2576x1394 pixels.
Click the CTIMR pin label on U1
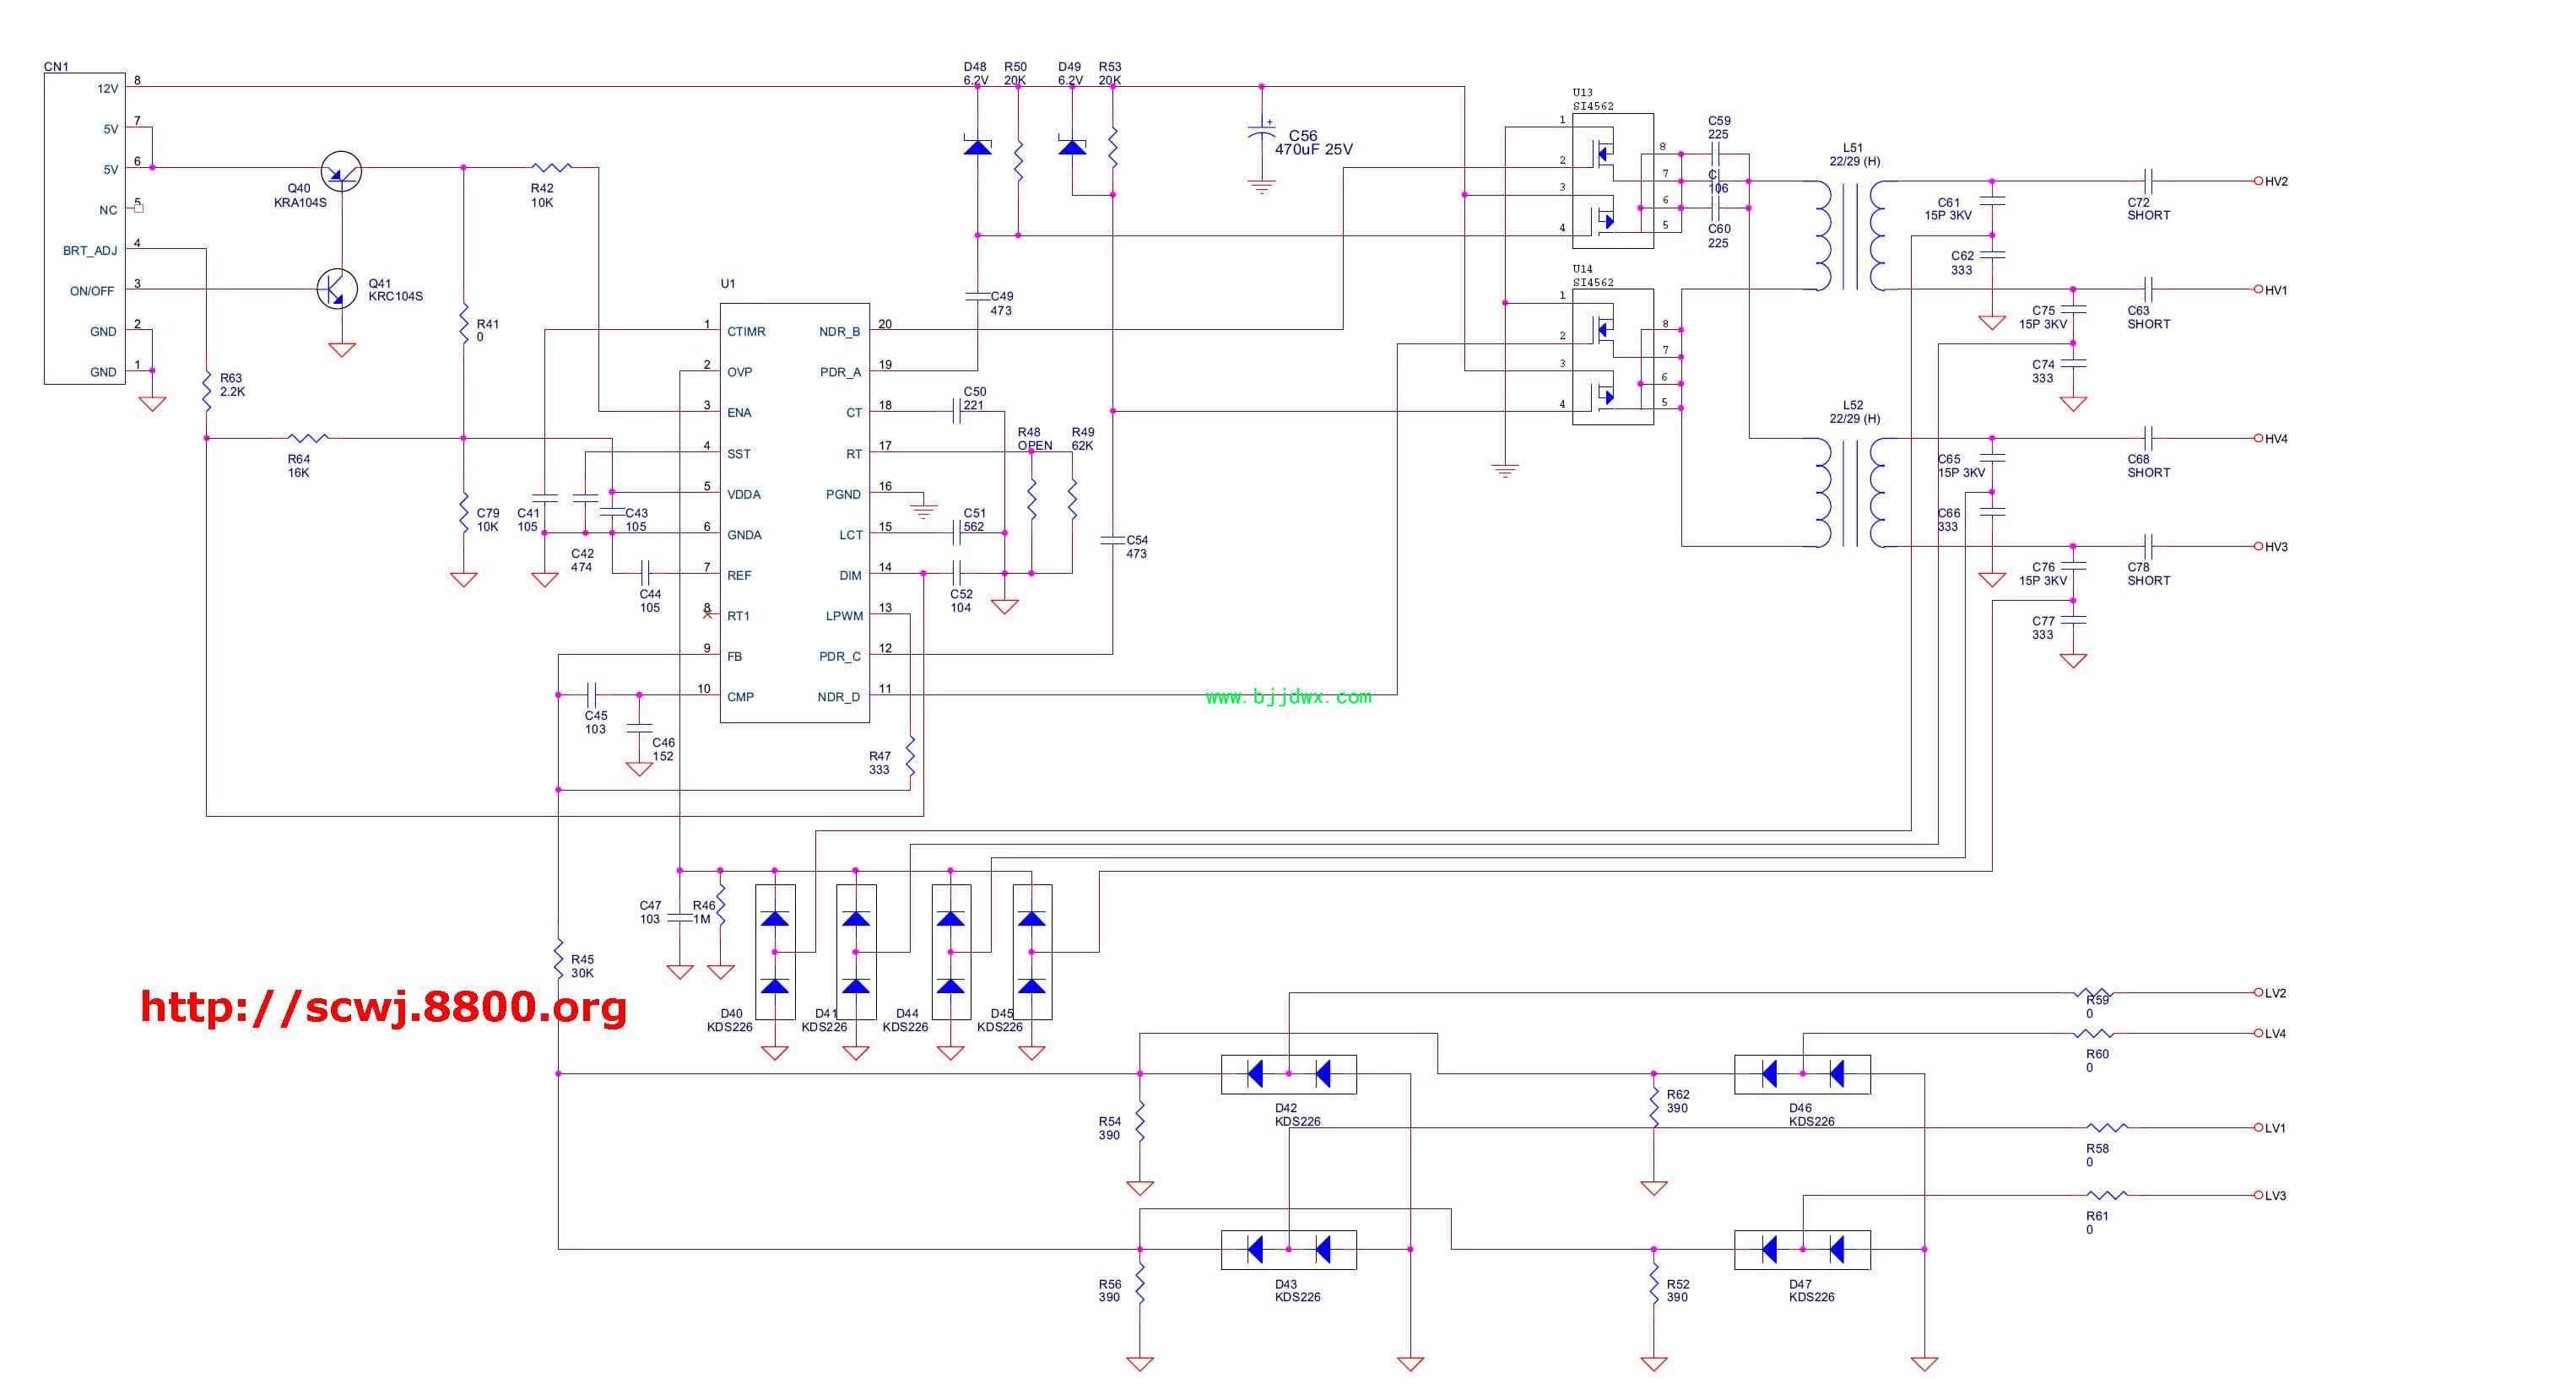(746, 331)
